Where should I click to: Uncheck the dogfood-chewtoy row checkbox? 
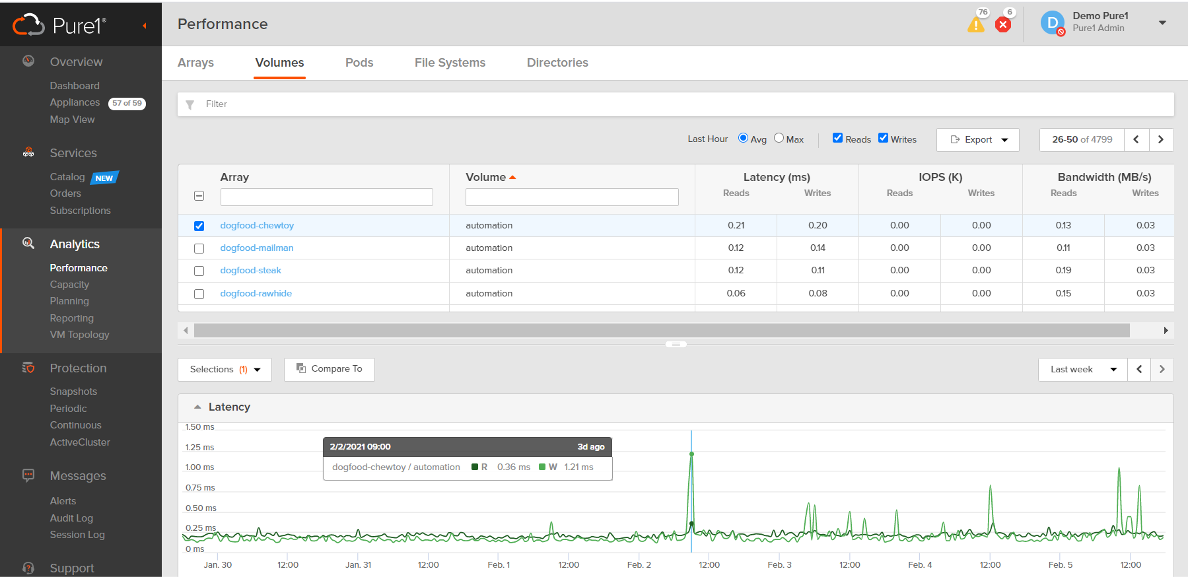(199, 226)
